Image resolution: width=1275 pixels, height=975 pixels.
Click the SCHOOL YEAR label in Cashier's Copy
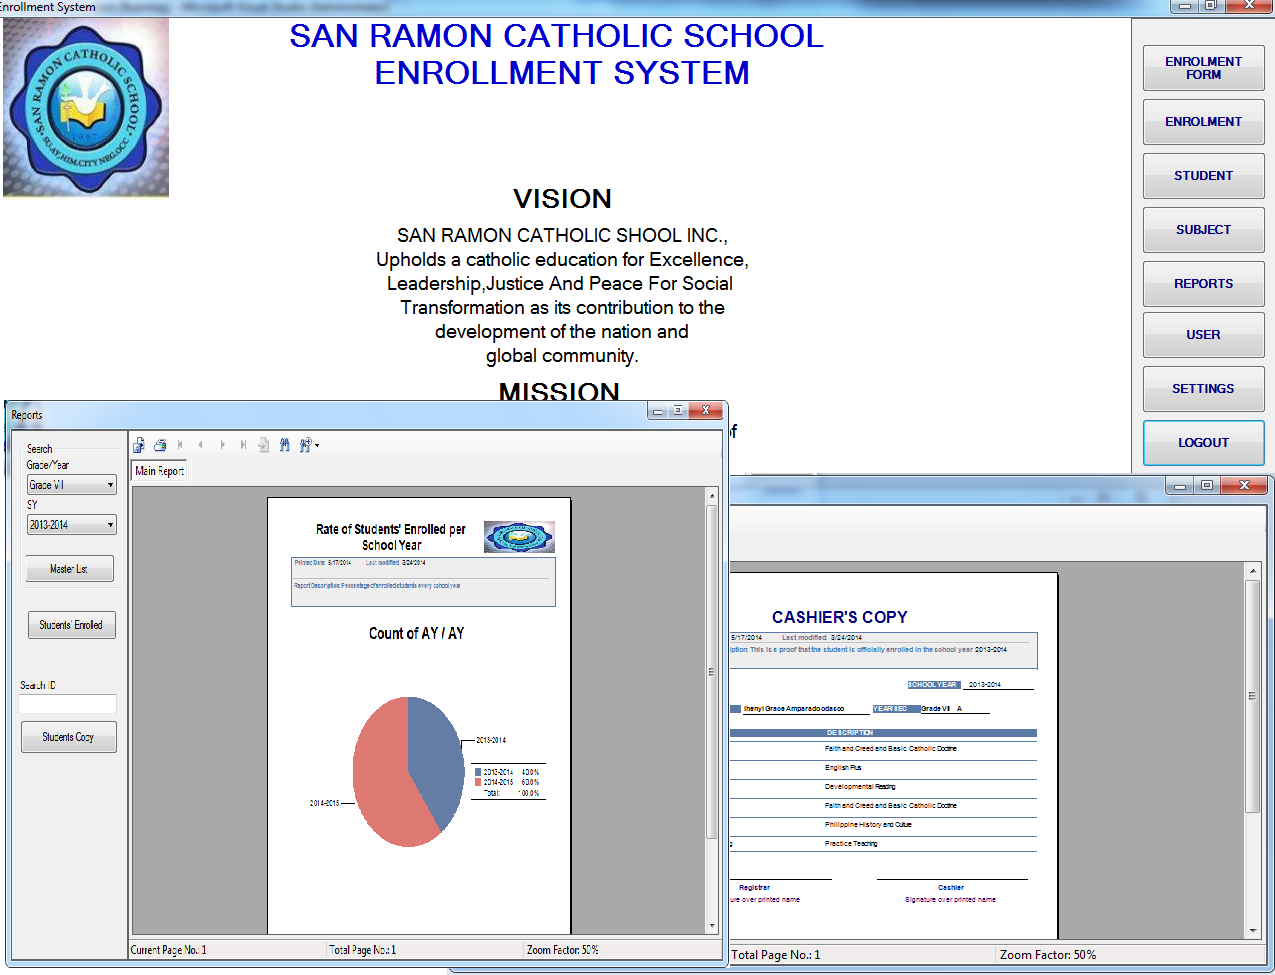(x=933, y=685)
